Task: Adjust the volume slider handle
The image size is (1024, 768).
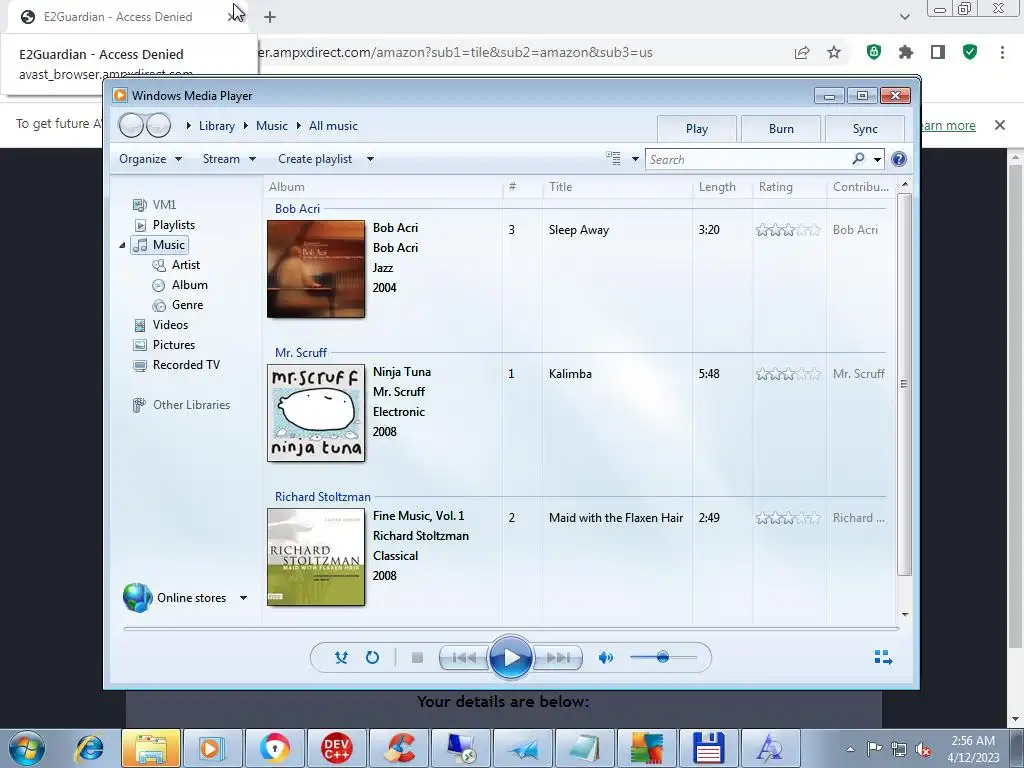Action: pos(663,657)
